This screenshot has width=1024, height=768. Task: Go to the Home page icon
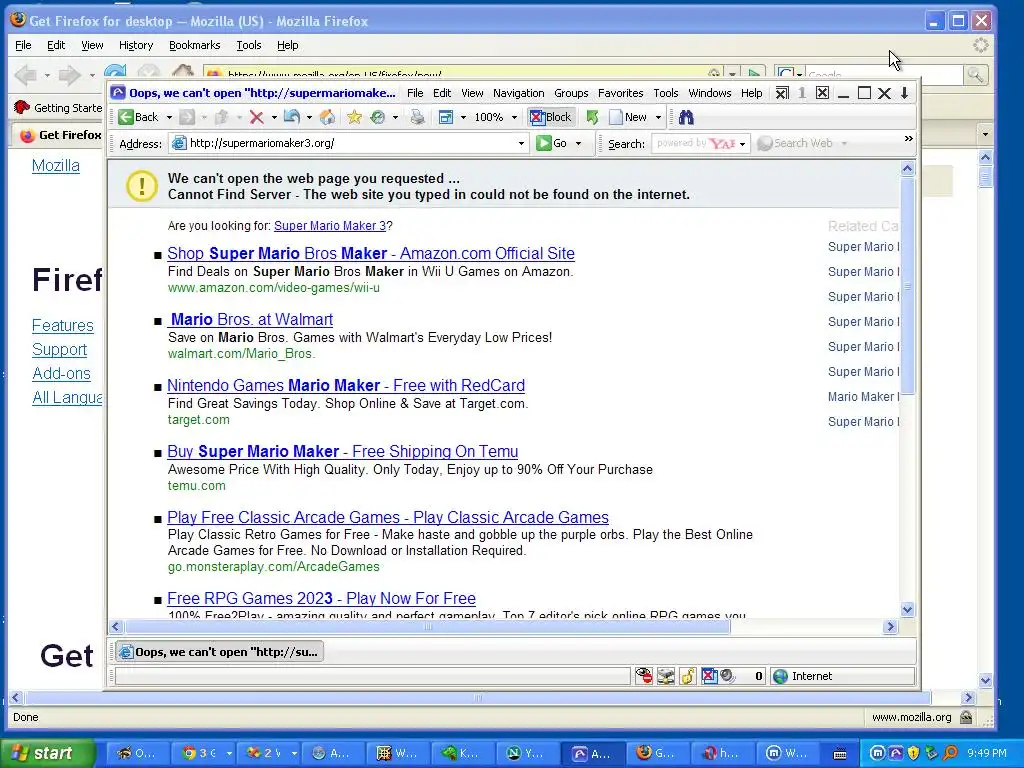(x=327, y=117)
